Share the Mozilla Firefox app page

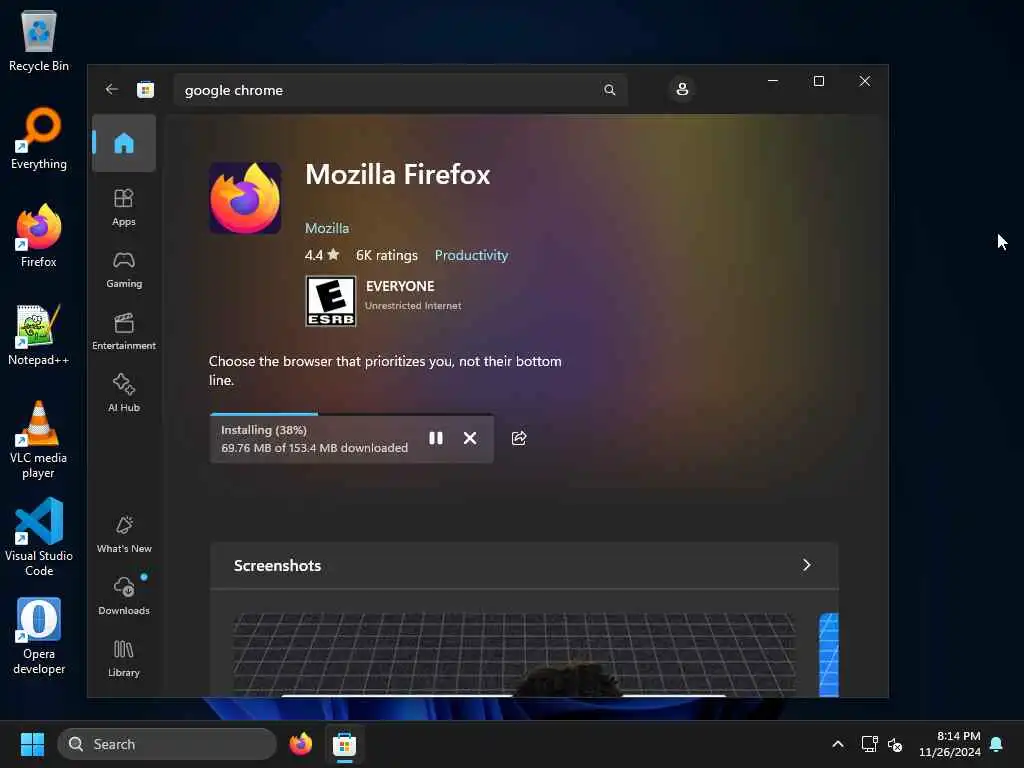click(x=519, y=438)
